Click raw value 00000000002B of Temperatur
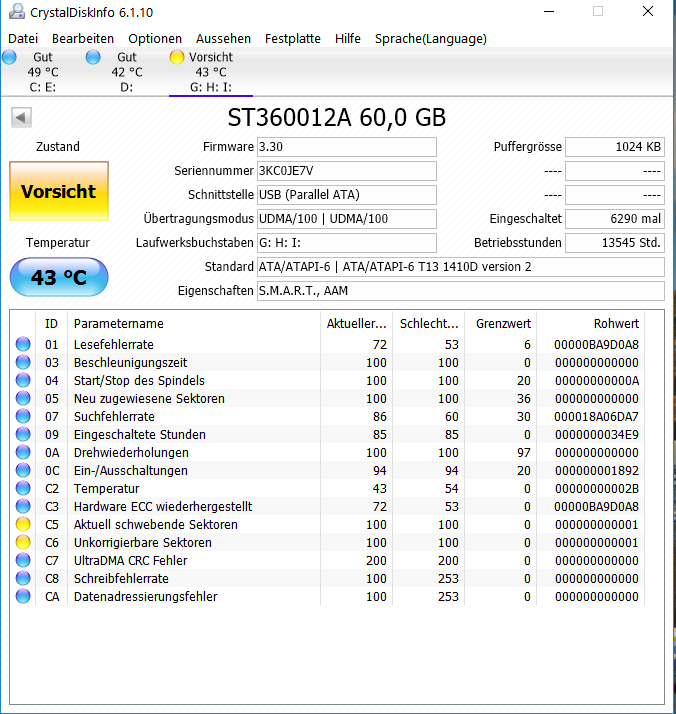Viewport: 676px width, 714px height. [x=597, y=489]
